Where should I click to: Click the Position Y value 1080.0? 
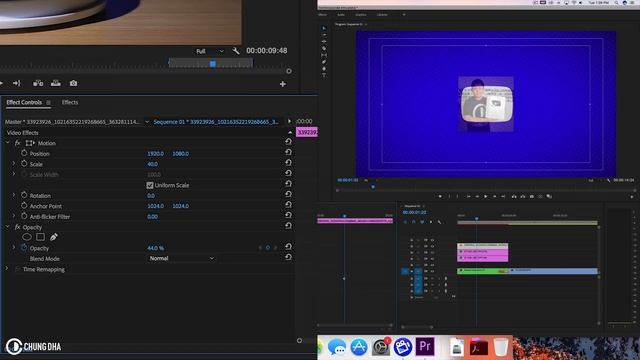tap(180, 153)
